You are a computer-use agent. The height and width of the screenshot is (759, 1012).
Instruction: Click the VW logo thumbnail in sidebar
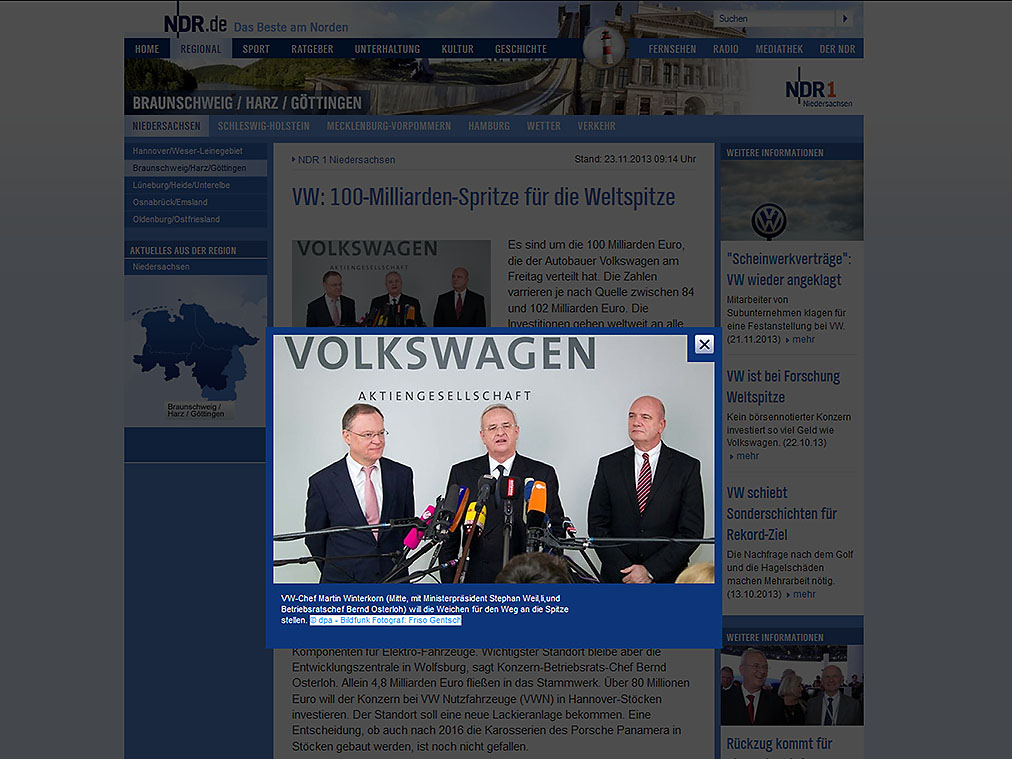click(792, 200)
